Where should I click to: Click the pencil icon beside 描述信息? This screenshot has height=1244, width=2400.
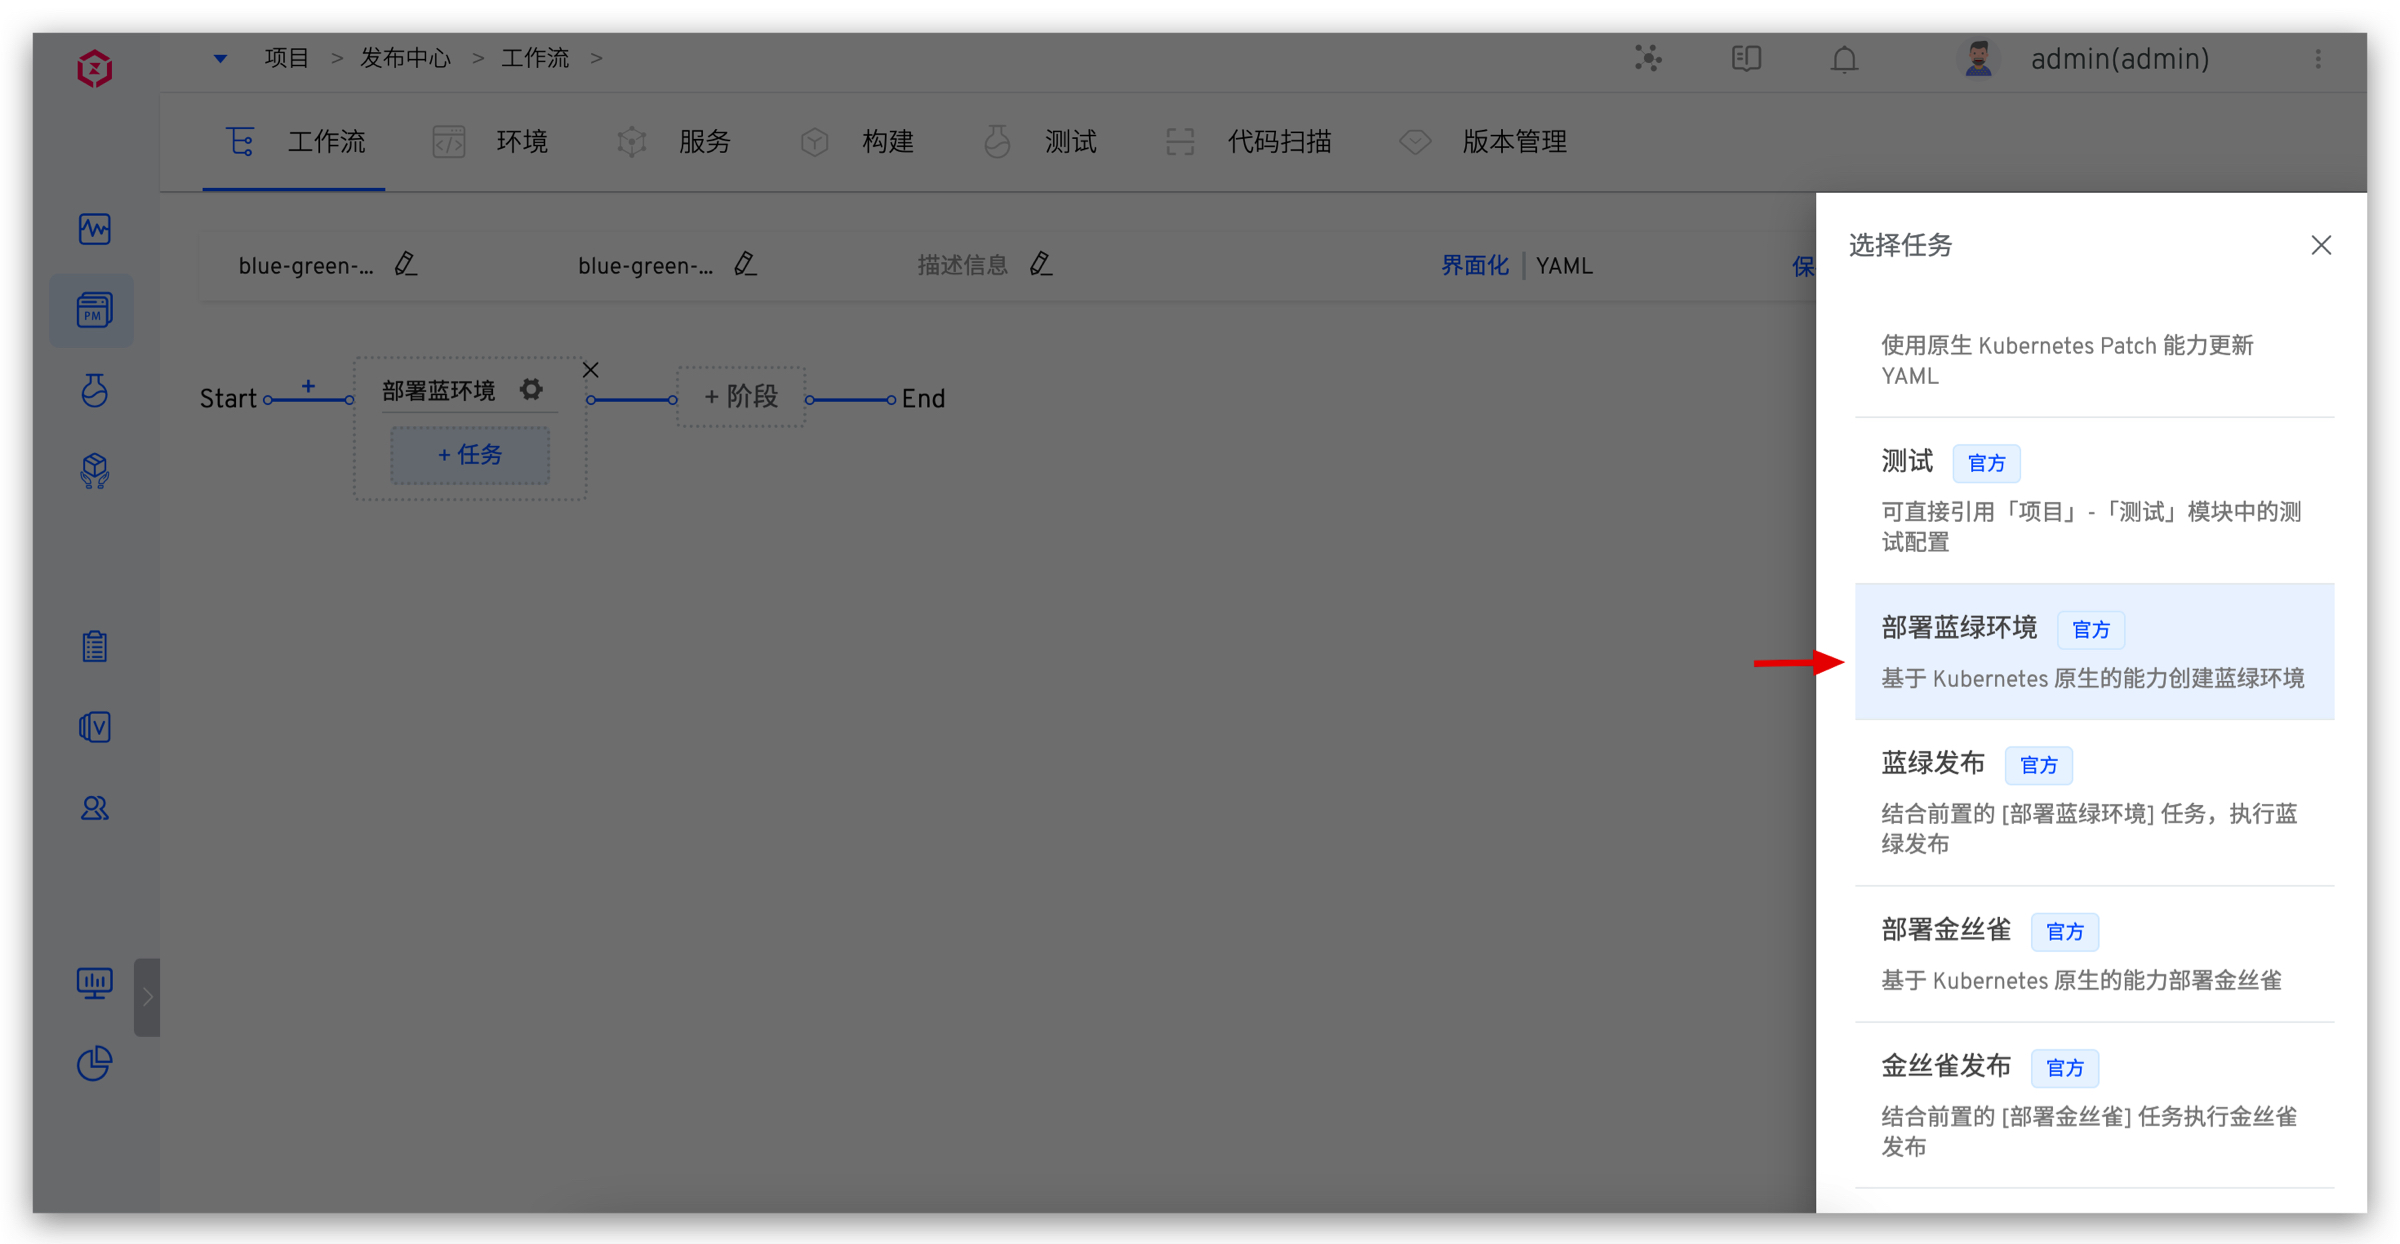point(1040,264)
